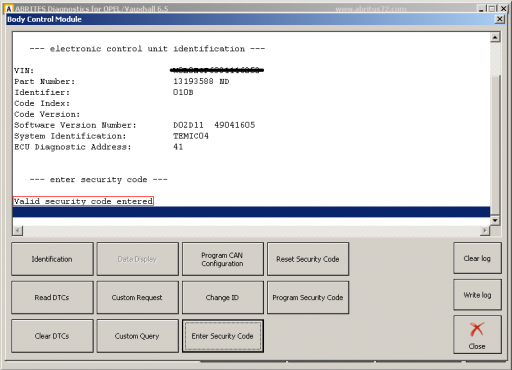Maximize the ABRITES Diagnostics main window

[x=492, y=9]
